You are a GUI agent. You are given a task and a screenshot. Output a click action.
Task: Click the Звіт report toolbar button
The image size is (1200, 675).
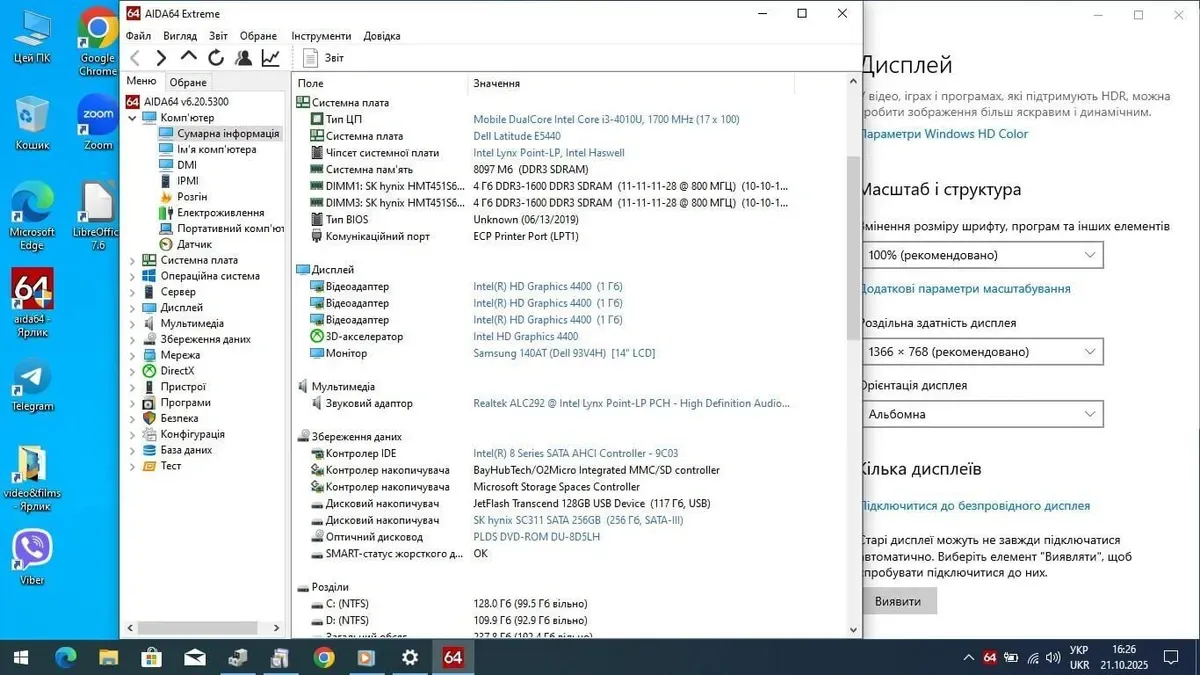[324, 58]
